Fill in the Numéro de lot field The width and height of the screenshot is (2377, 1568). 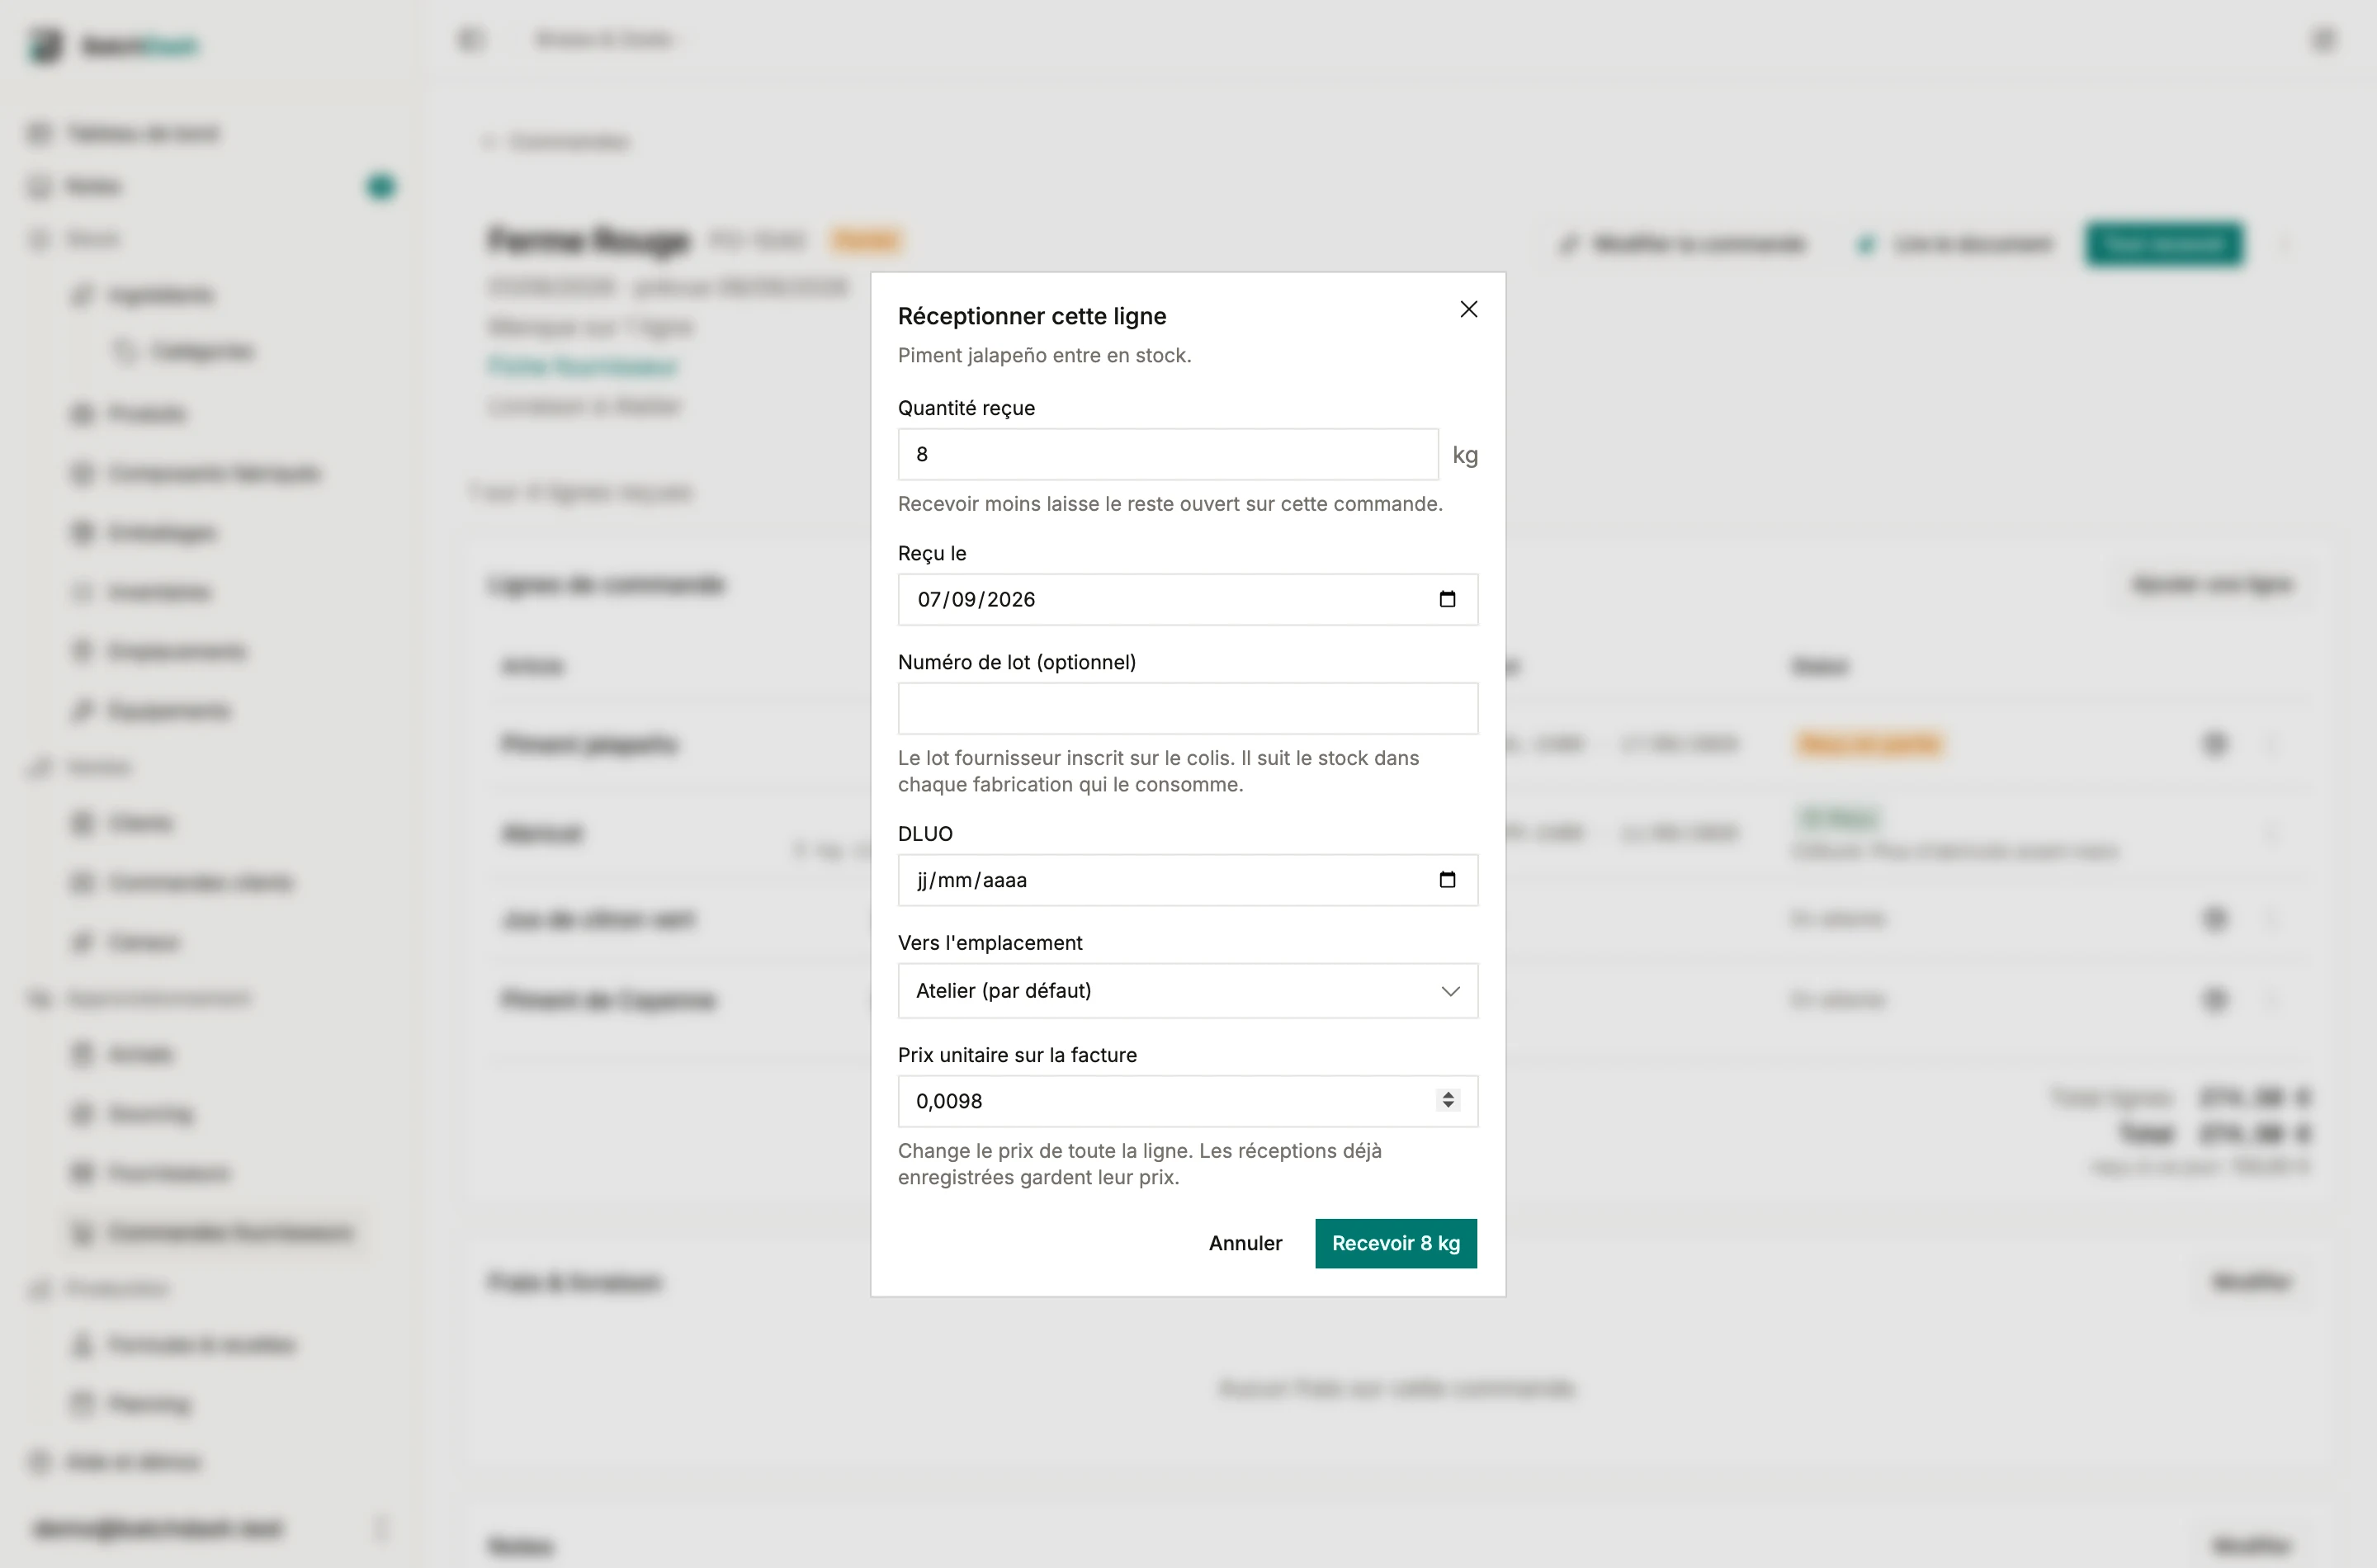tap(1188, 708)
